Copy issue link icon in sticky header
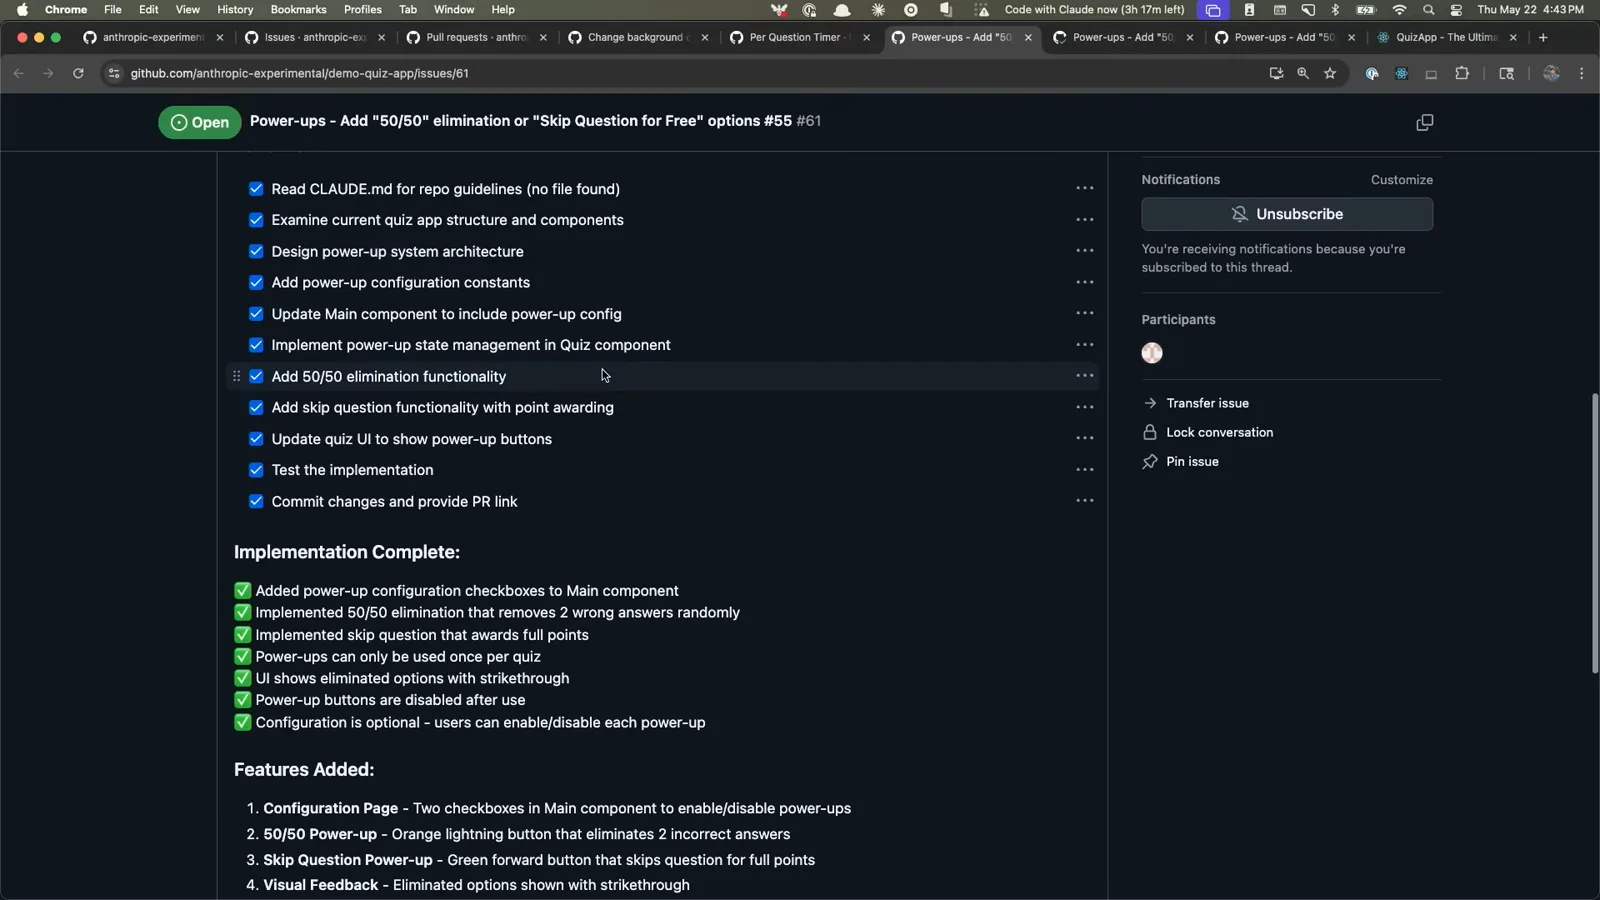 (1424, 122)
